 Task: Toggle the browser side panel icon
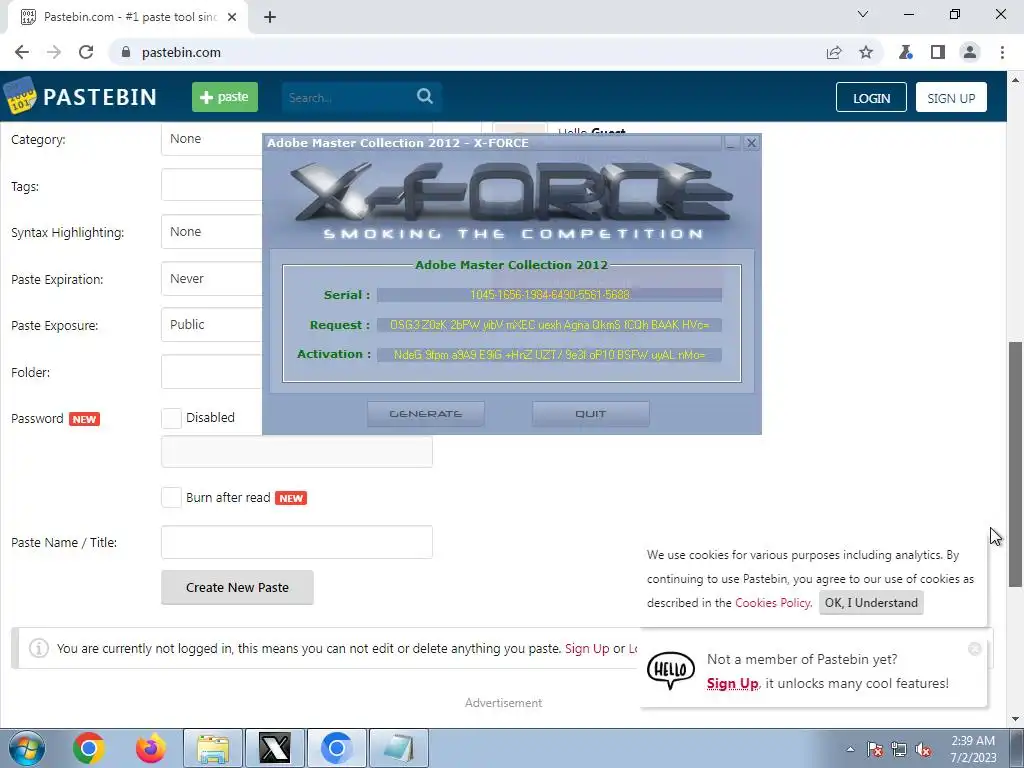[x=938, y=52]
